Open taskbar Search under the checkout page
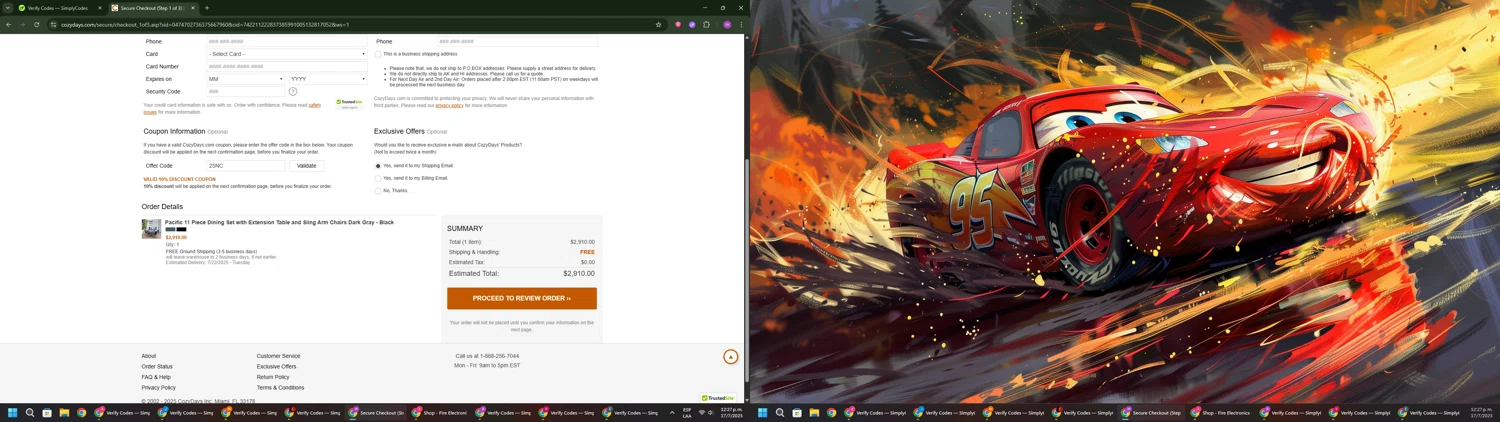This screenshot has height=422, width=1500. (x=30, y=412)
